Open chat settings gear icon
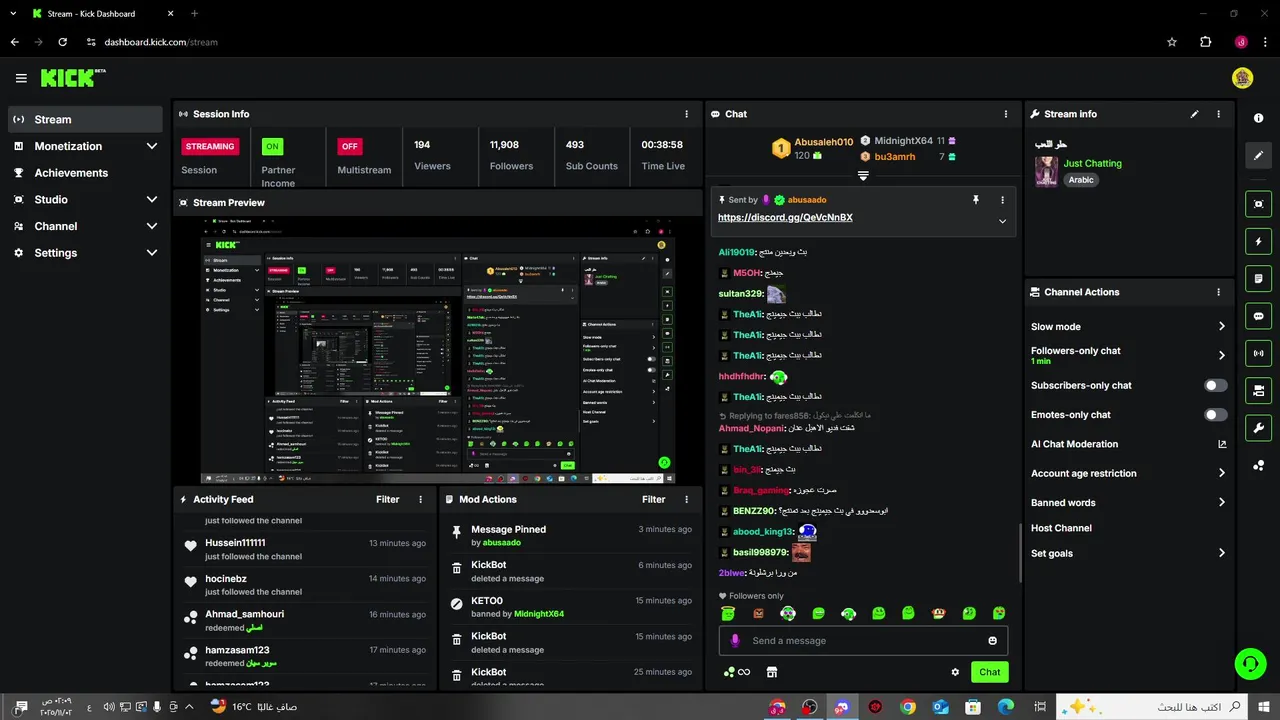 pyautogui.click(x=955, y=672)
